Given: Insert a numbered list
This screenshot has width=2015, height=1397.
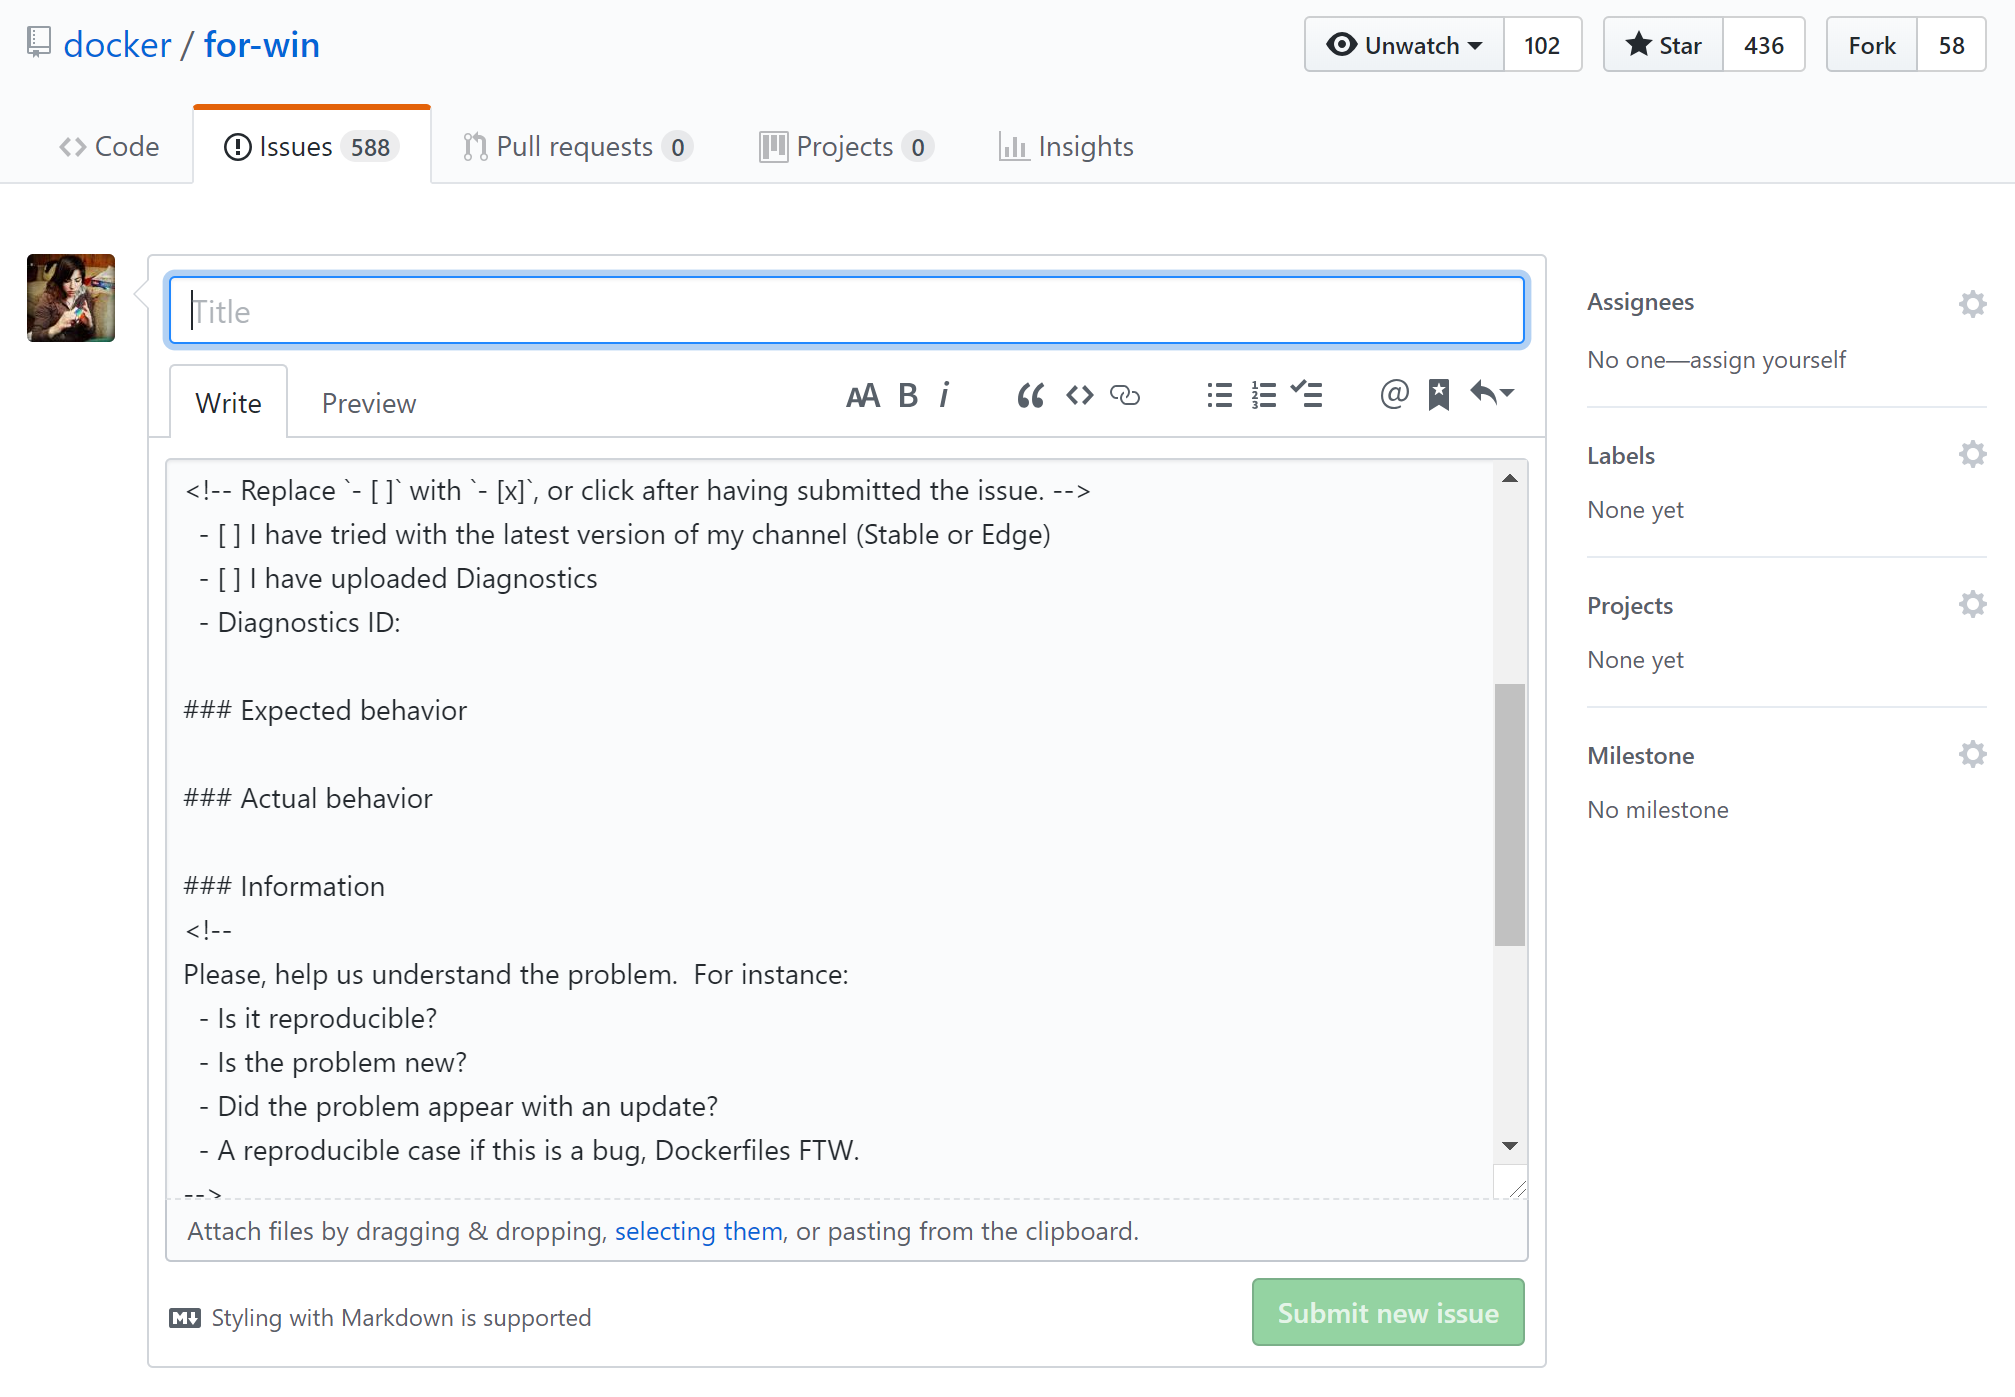Looking at the screenshot, I should tap(1263, 396).
